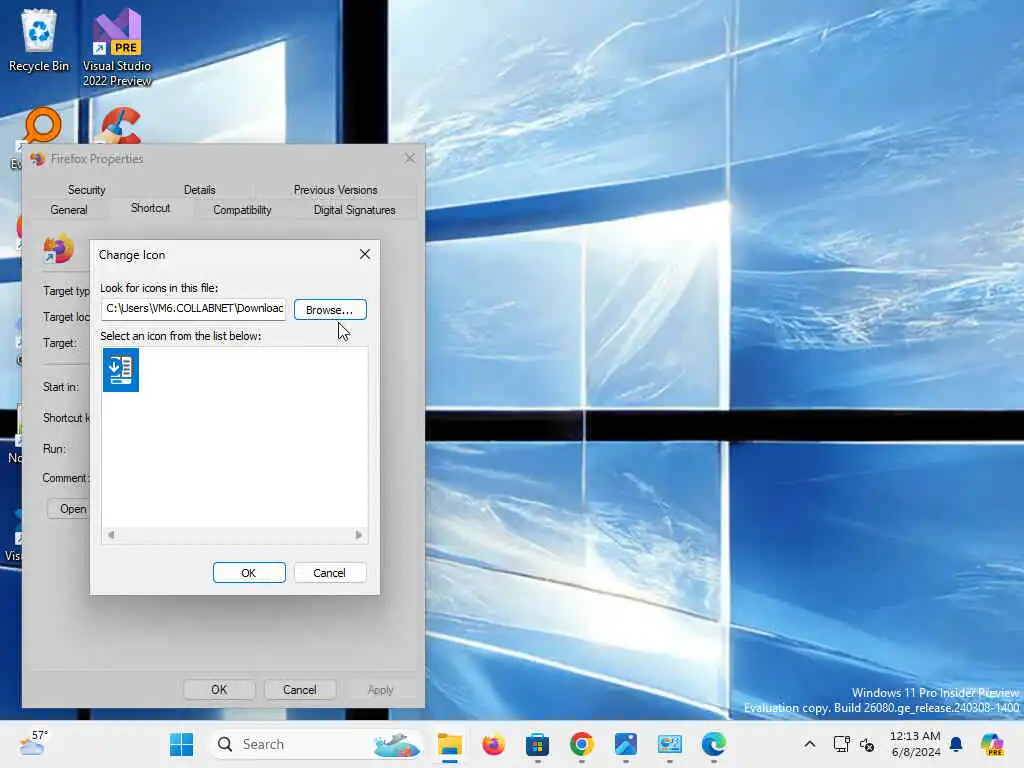Open the Security tab in Firefox Properties
Viewport: 1024px width, 768px height.
[86, 190]
